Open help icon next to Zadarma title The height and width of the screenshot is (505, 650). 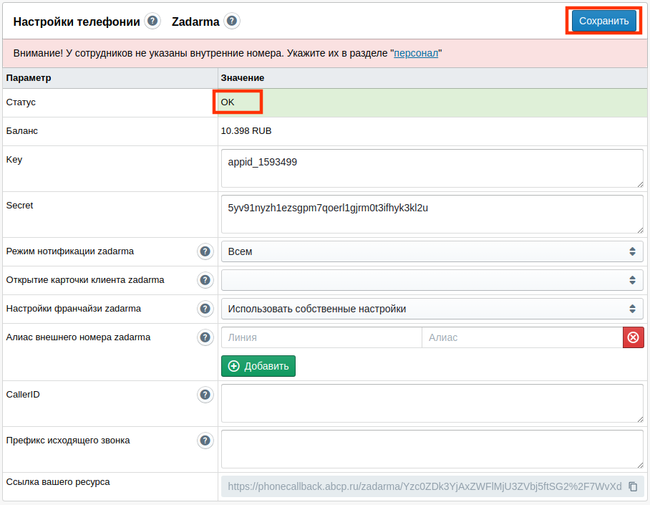coord(232,21)
